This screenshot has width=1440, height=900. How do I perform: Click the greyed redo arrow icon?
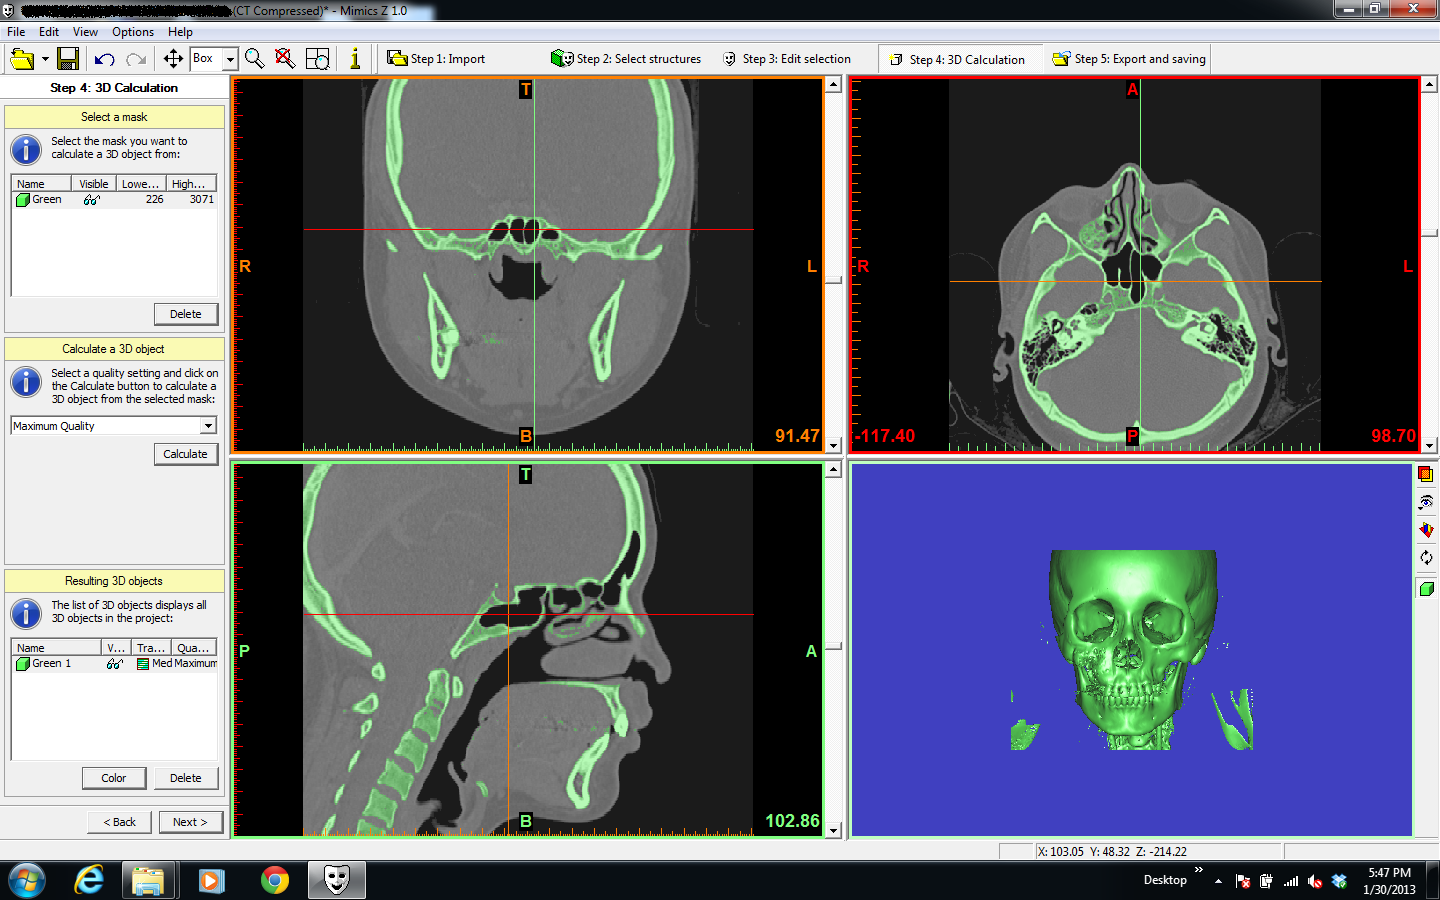(x=137, y=59)
